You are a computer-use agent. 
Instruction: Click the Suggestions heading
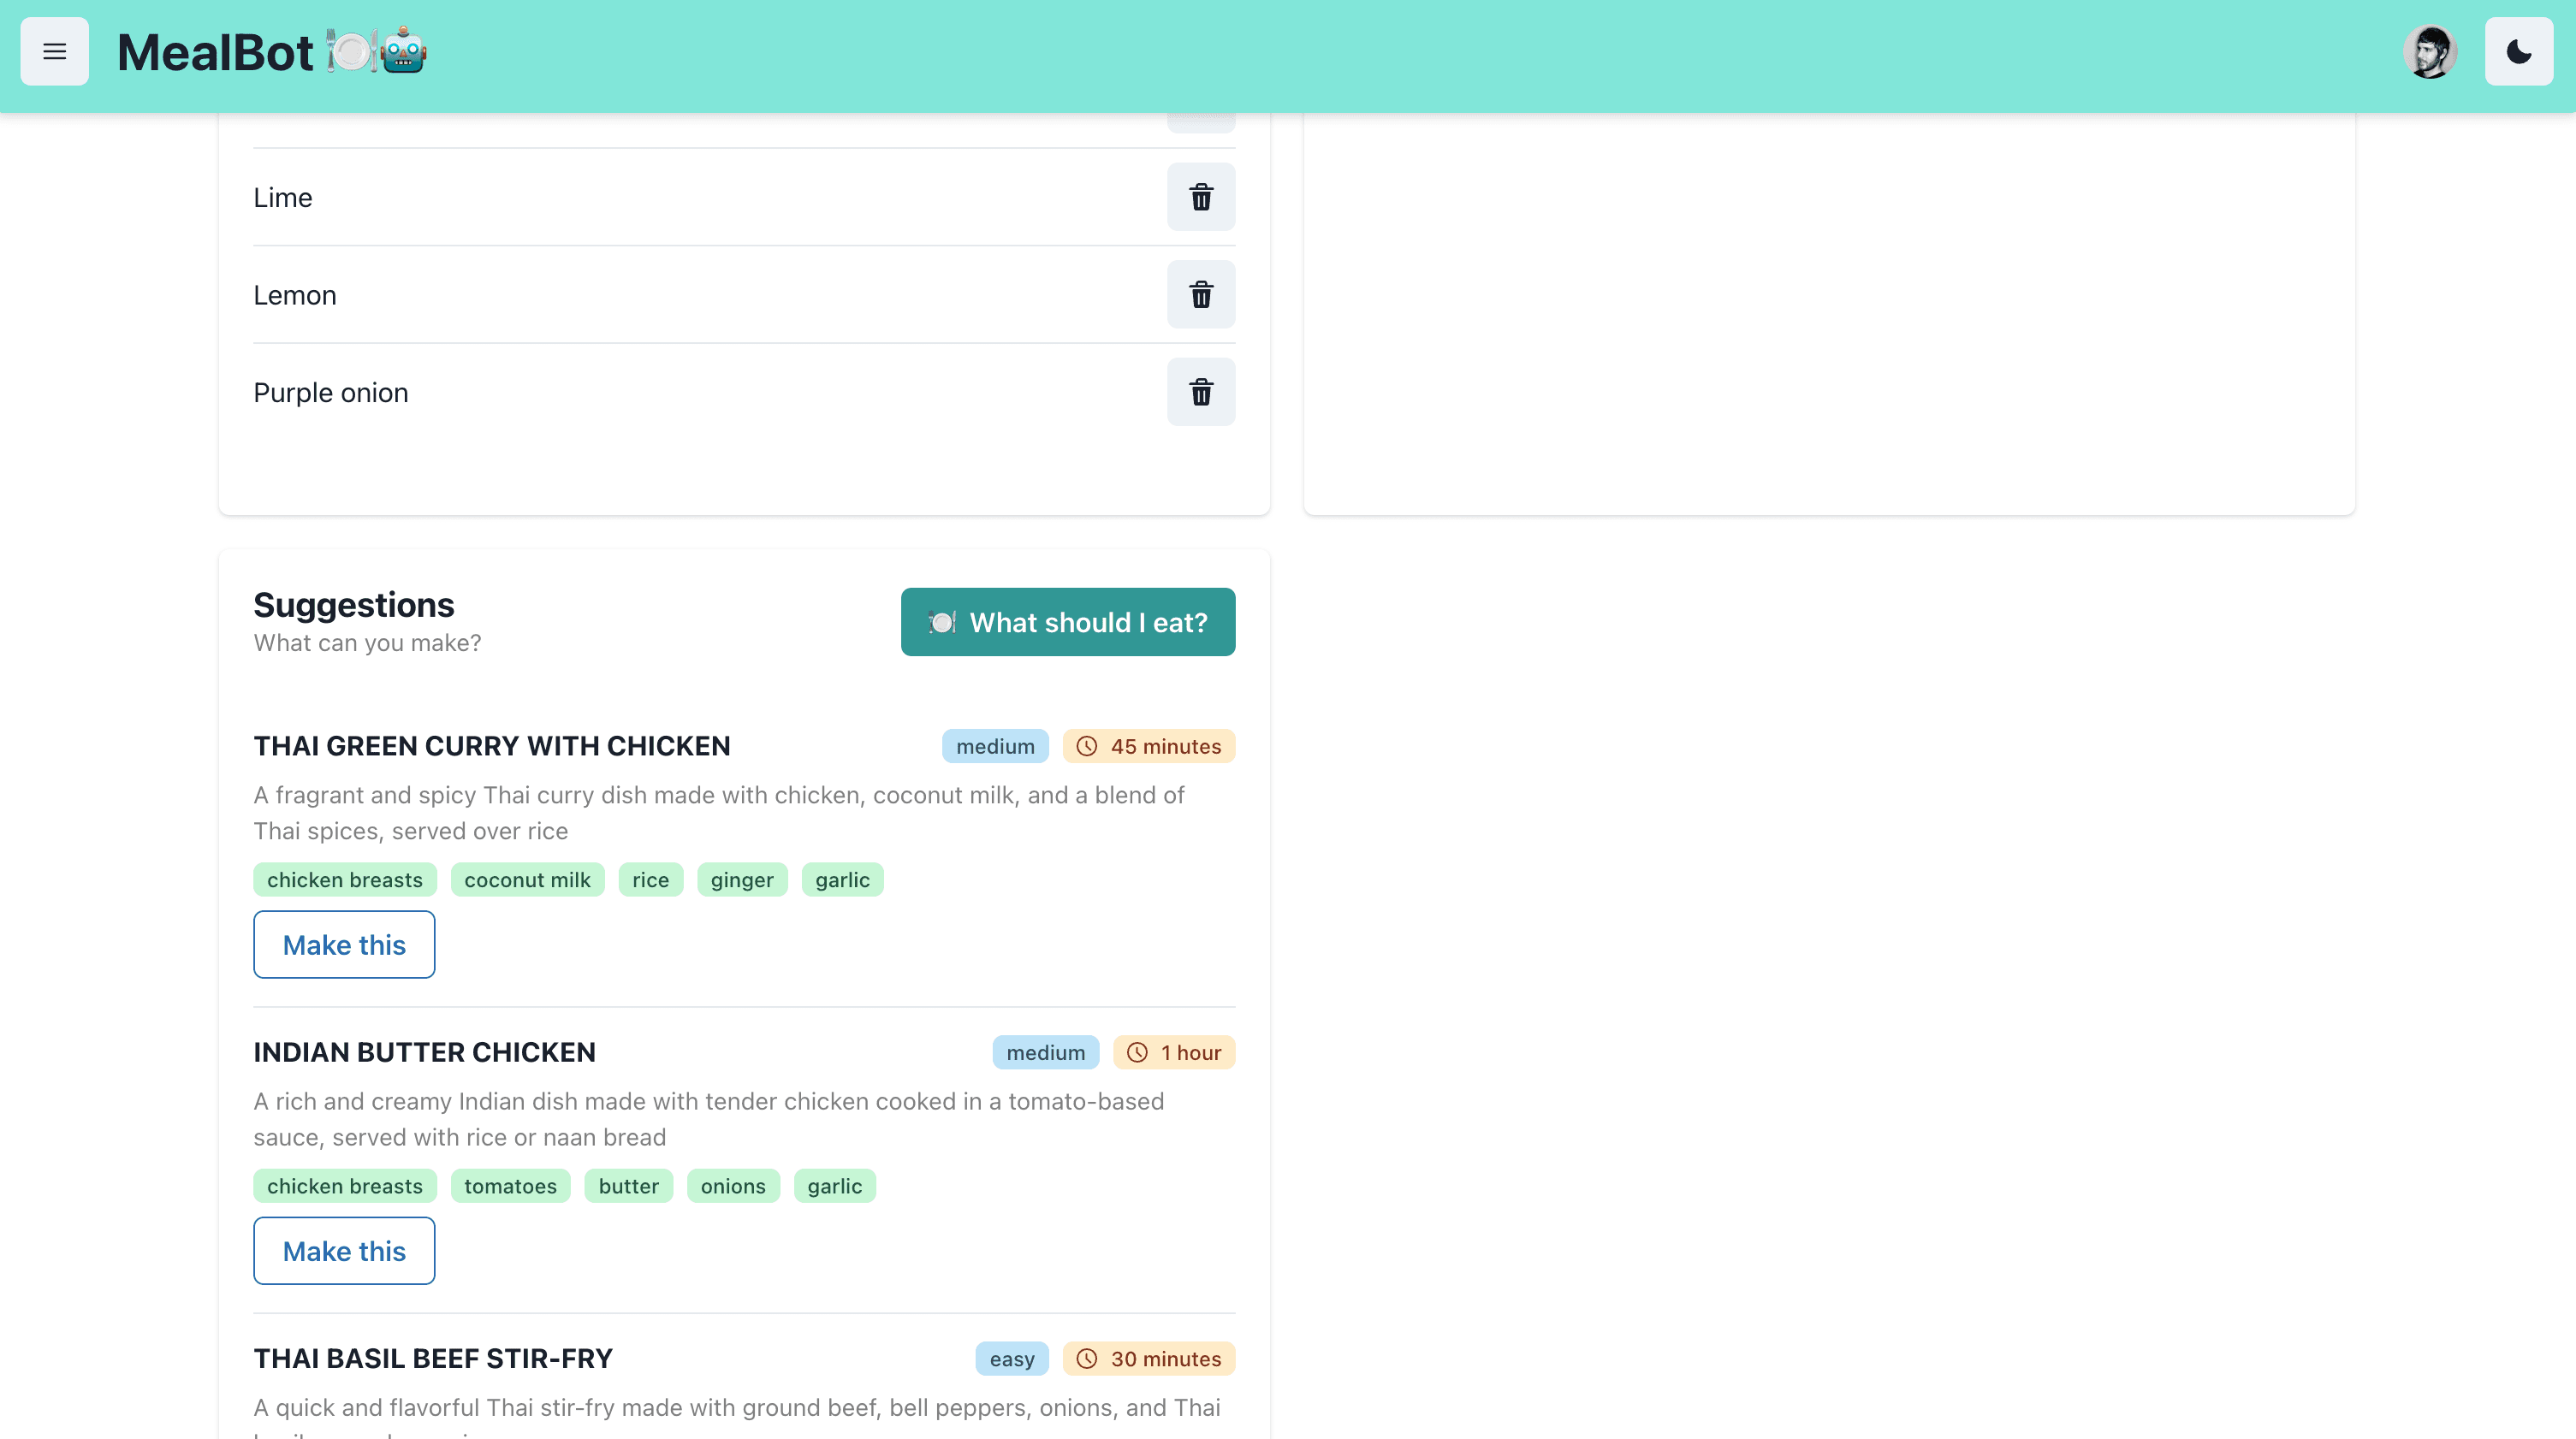coord(354,605)
